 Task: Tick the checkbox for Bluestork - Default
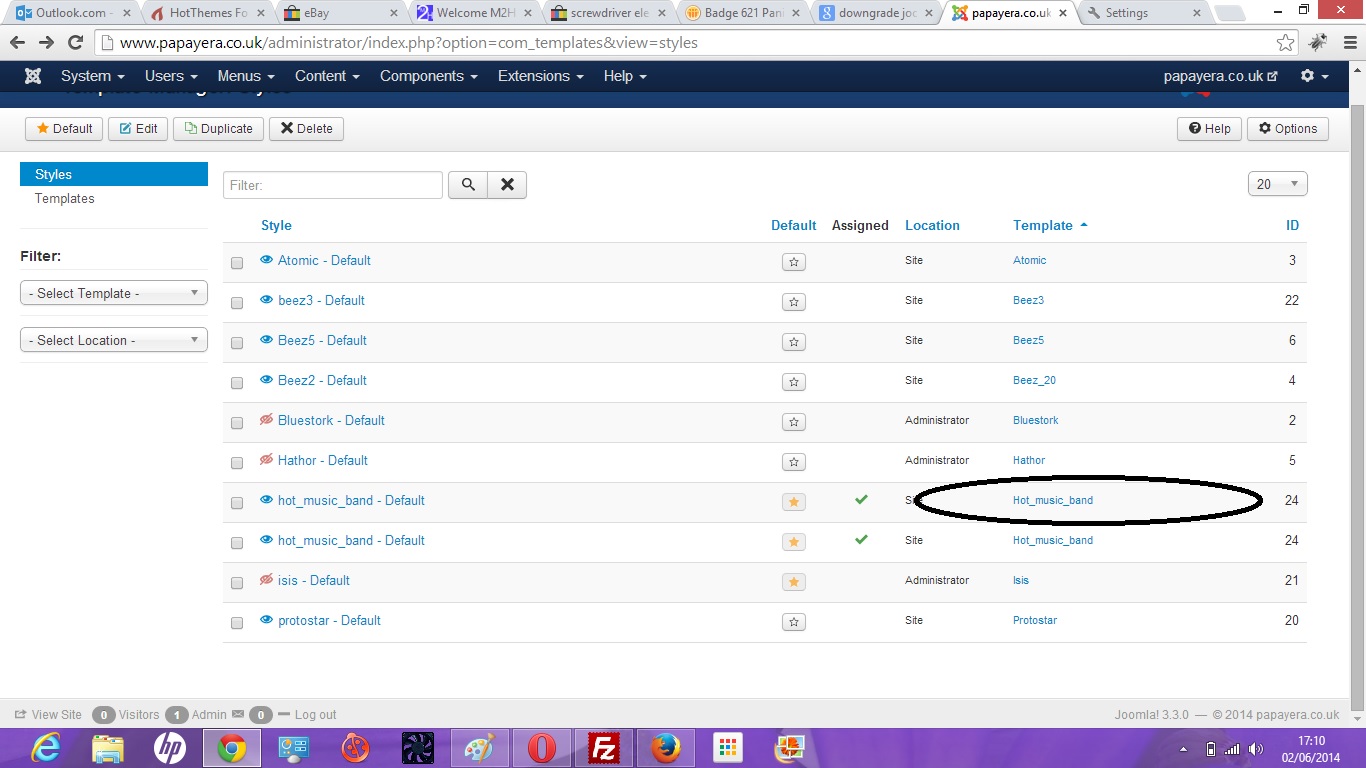click(237, 423)
